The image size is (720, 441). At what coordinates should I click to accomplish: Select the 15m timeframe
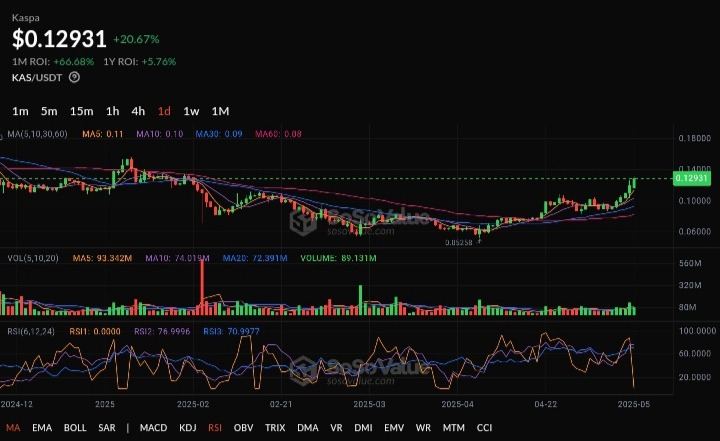click(x=82, y=111)
